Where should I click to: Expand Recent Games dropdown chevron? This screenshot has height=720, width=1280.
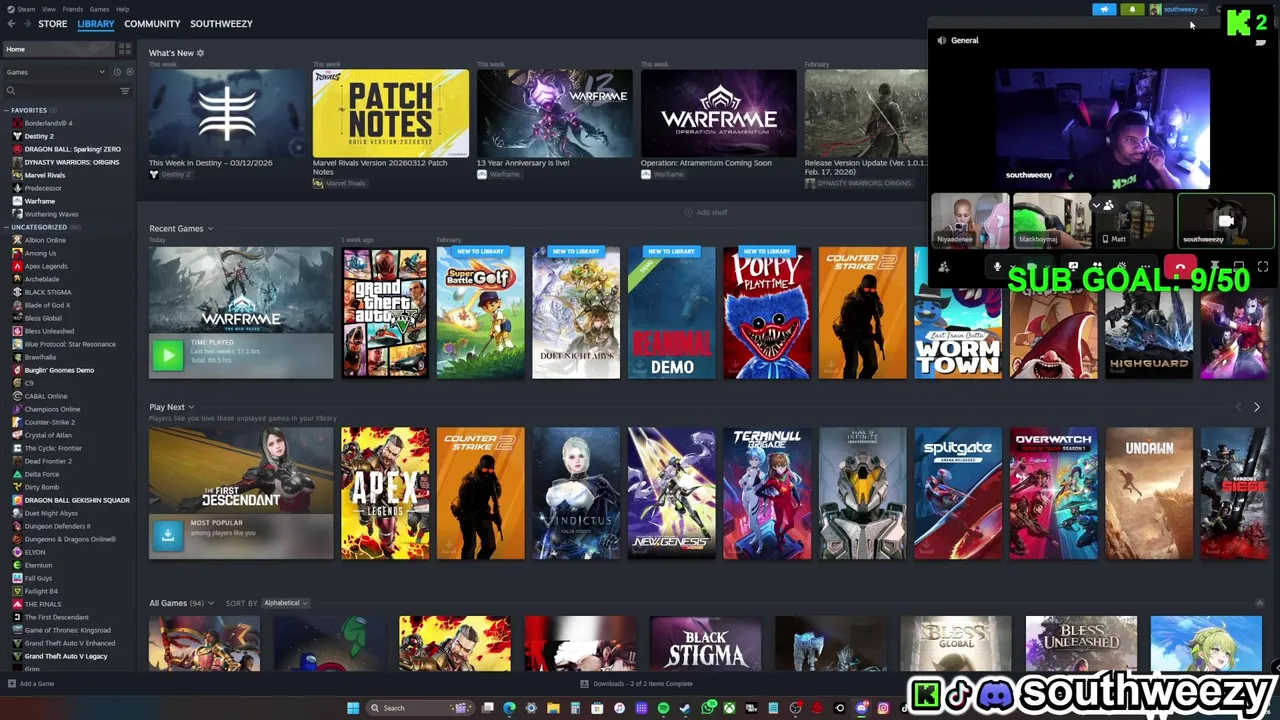pos(210,229)
